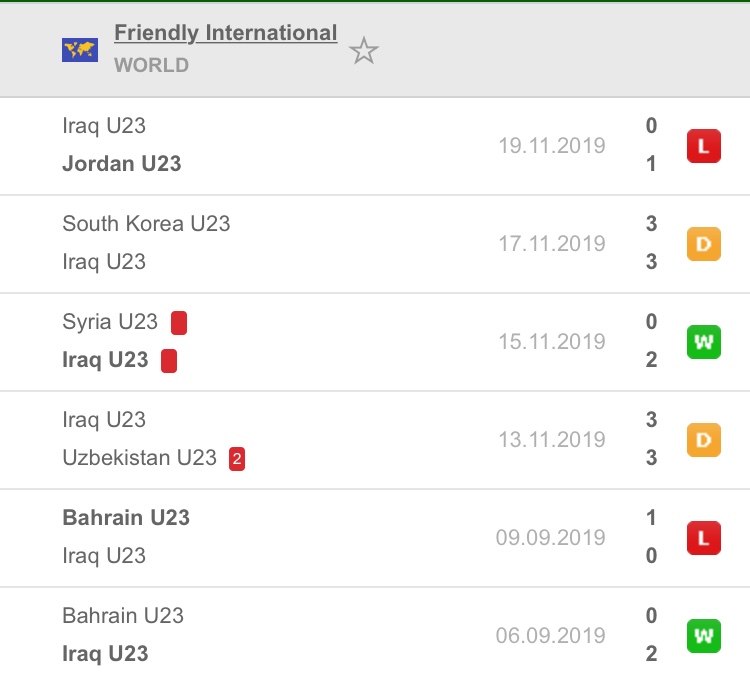
Task: Click the green W badge for Syria match
Action: (704, 342)
